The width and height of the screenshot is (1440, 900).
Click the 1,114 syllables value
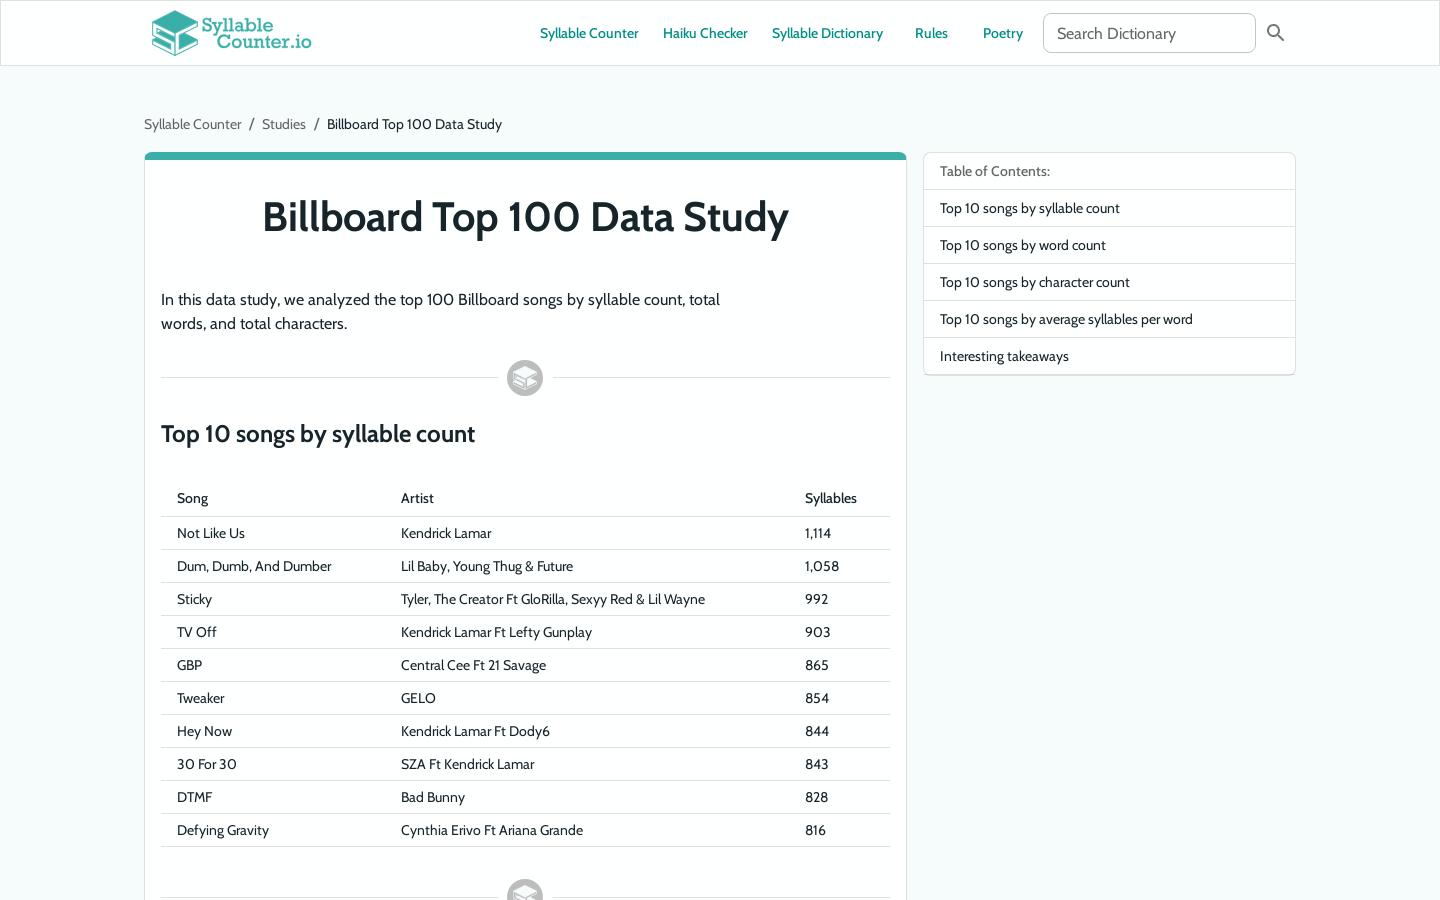(x=818, y=533)
